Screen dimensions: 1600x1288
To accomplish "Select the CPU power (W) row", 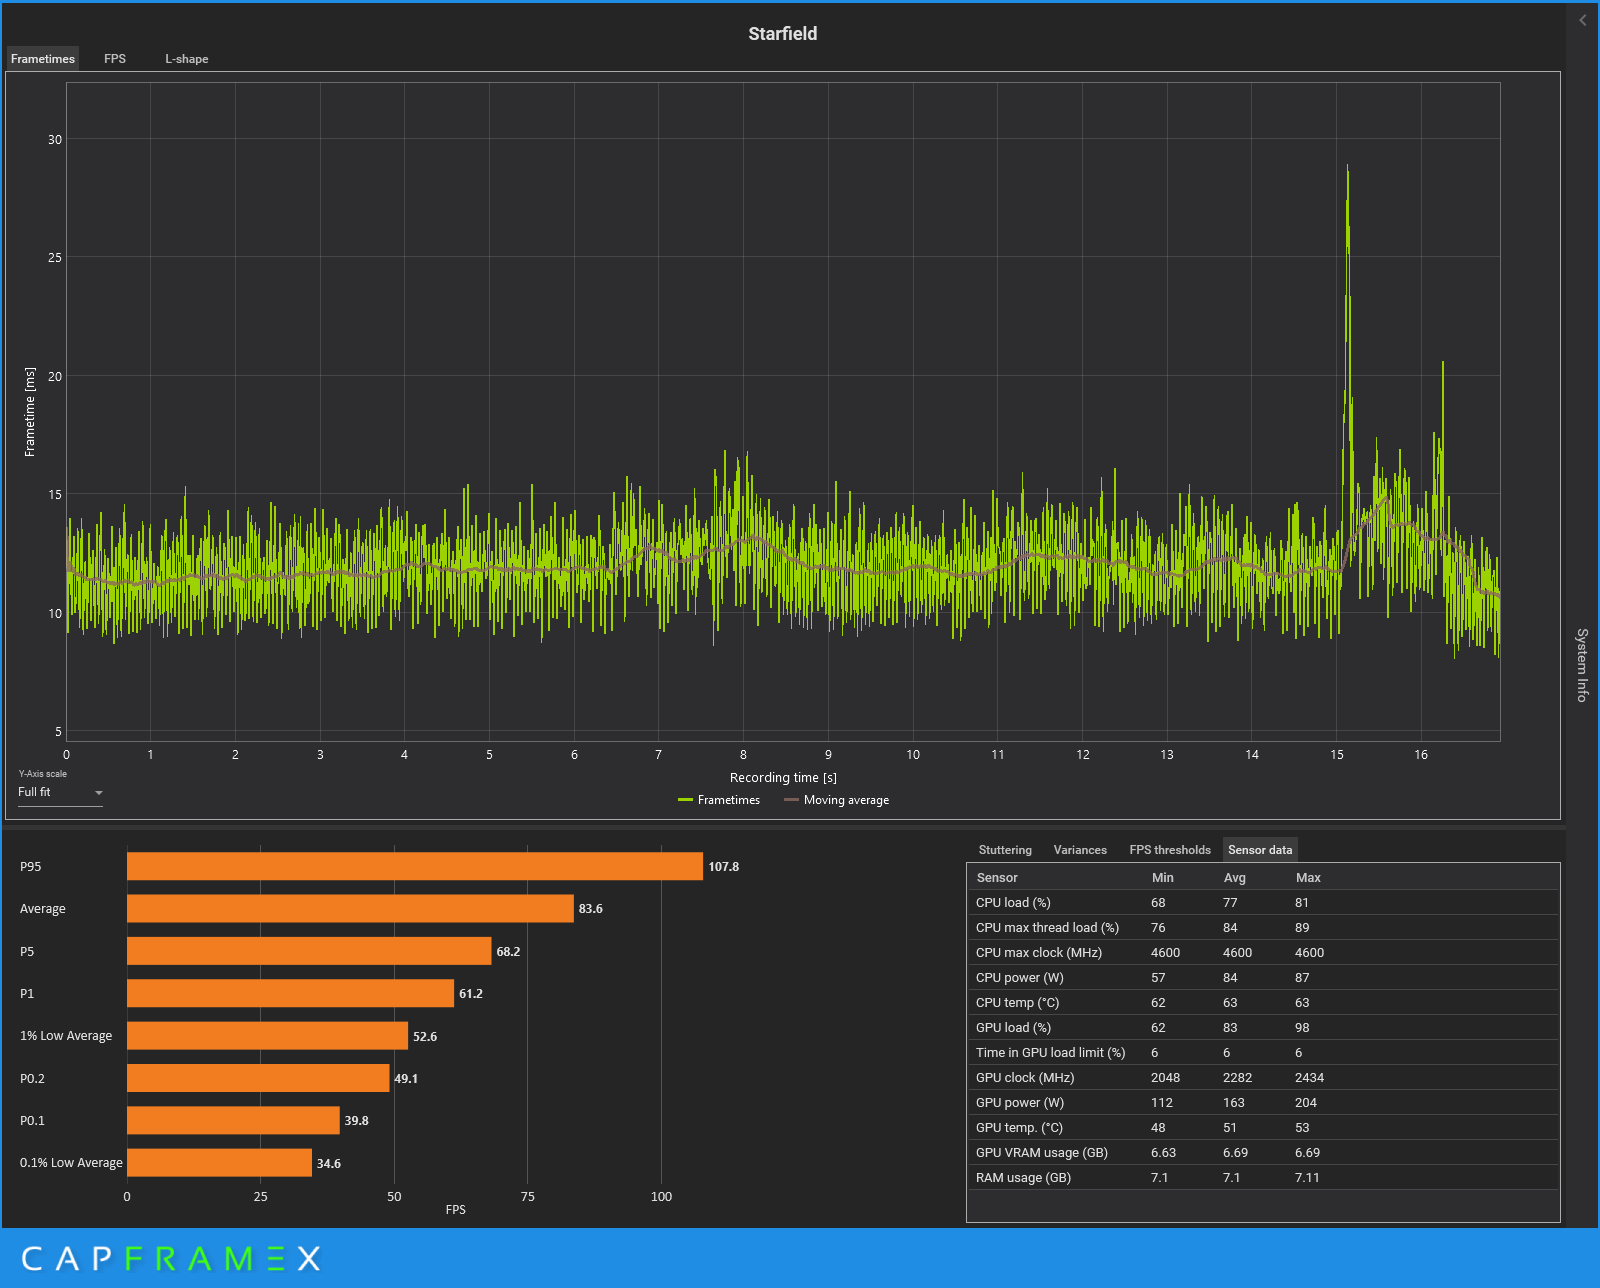I will coord(1263,977).
